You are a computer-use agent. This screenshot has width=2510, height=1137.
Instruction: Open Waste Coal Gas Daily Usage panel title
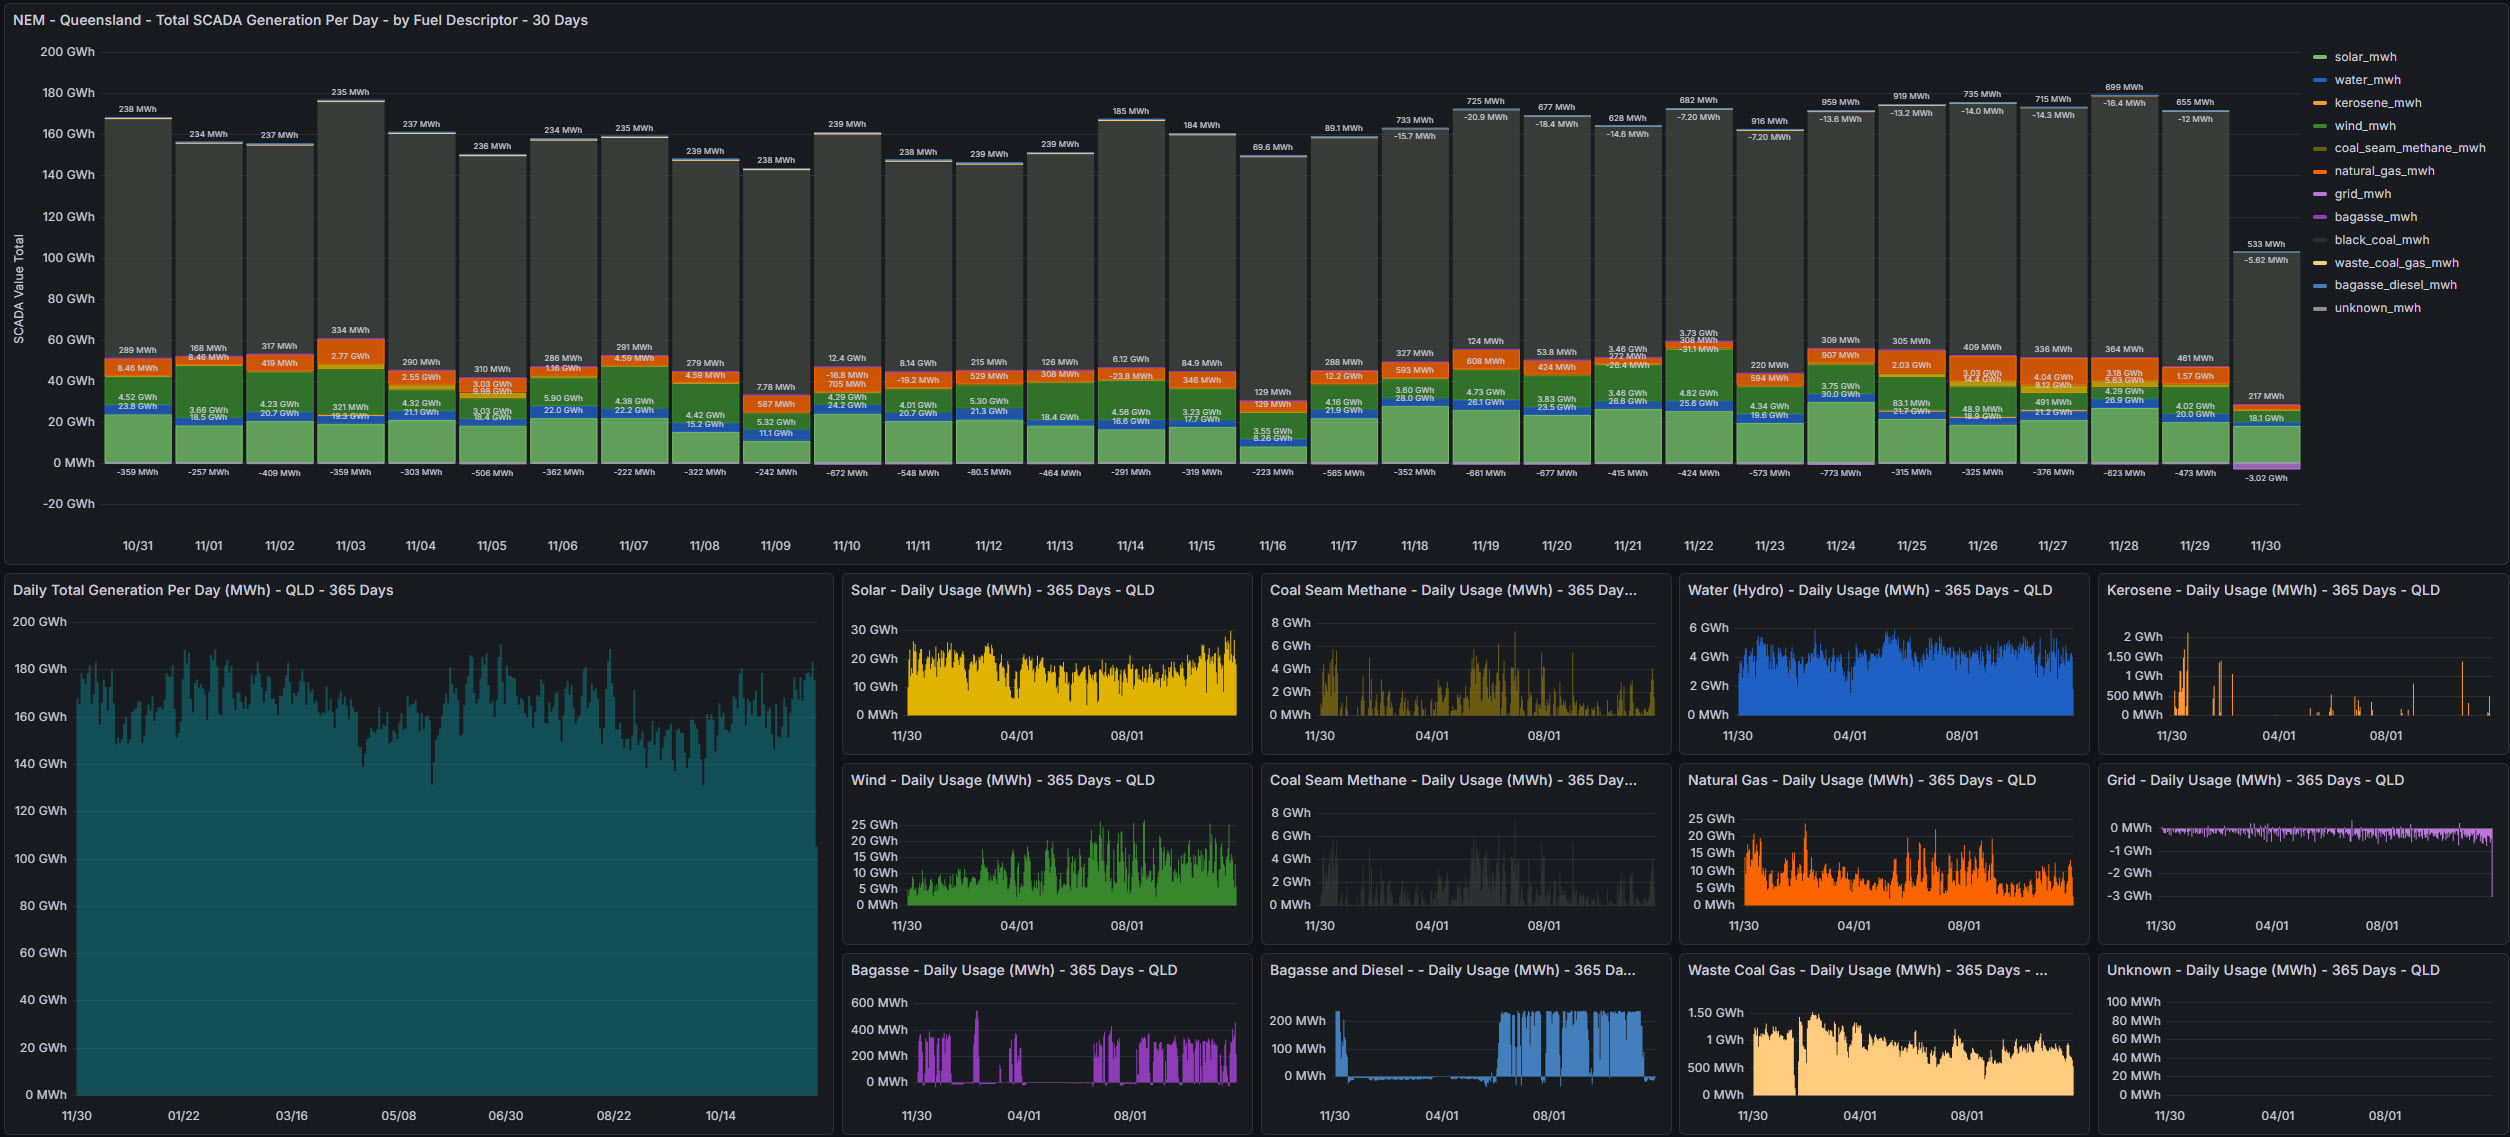coord(1867,970)
